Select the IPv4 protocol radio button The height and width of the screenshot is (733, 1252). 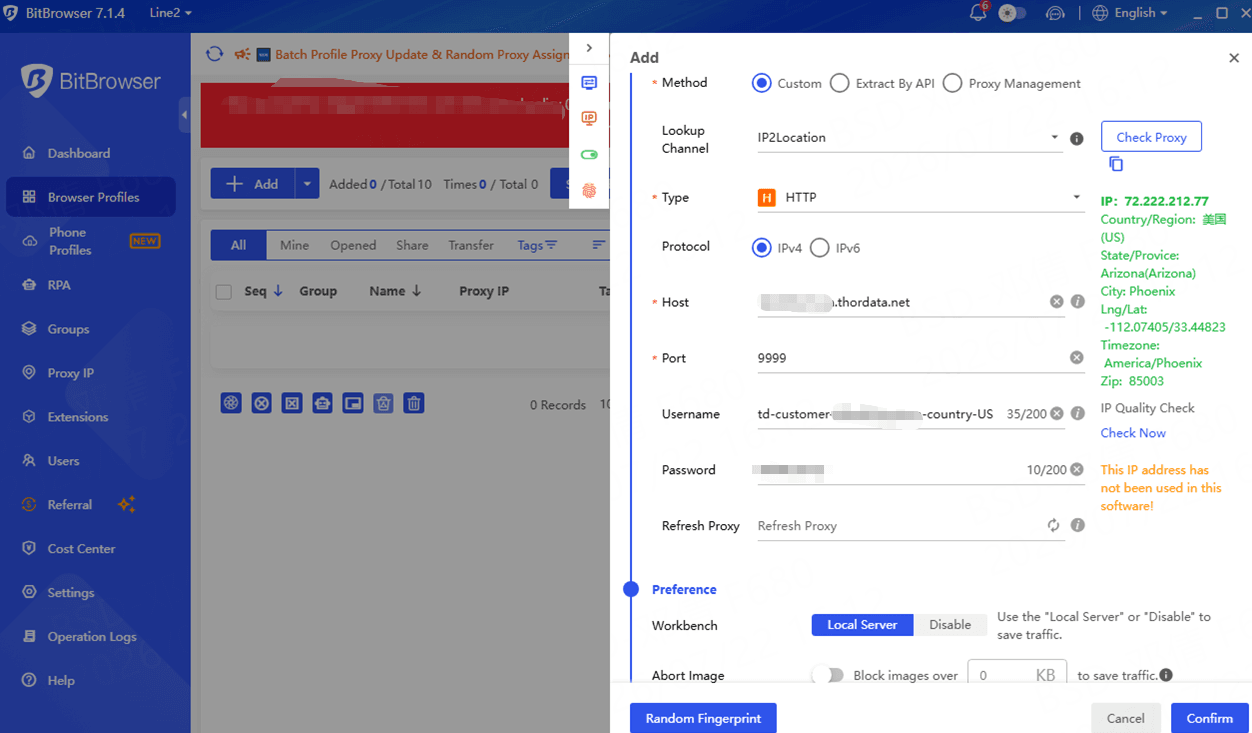point(762,248)
